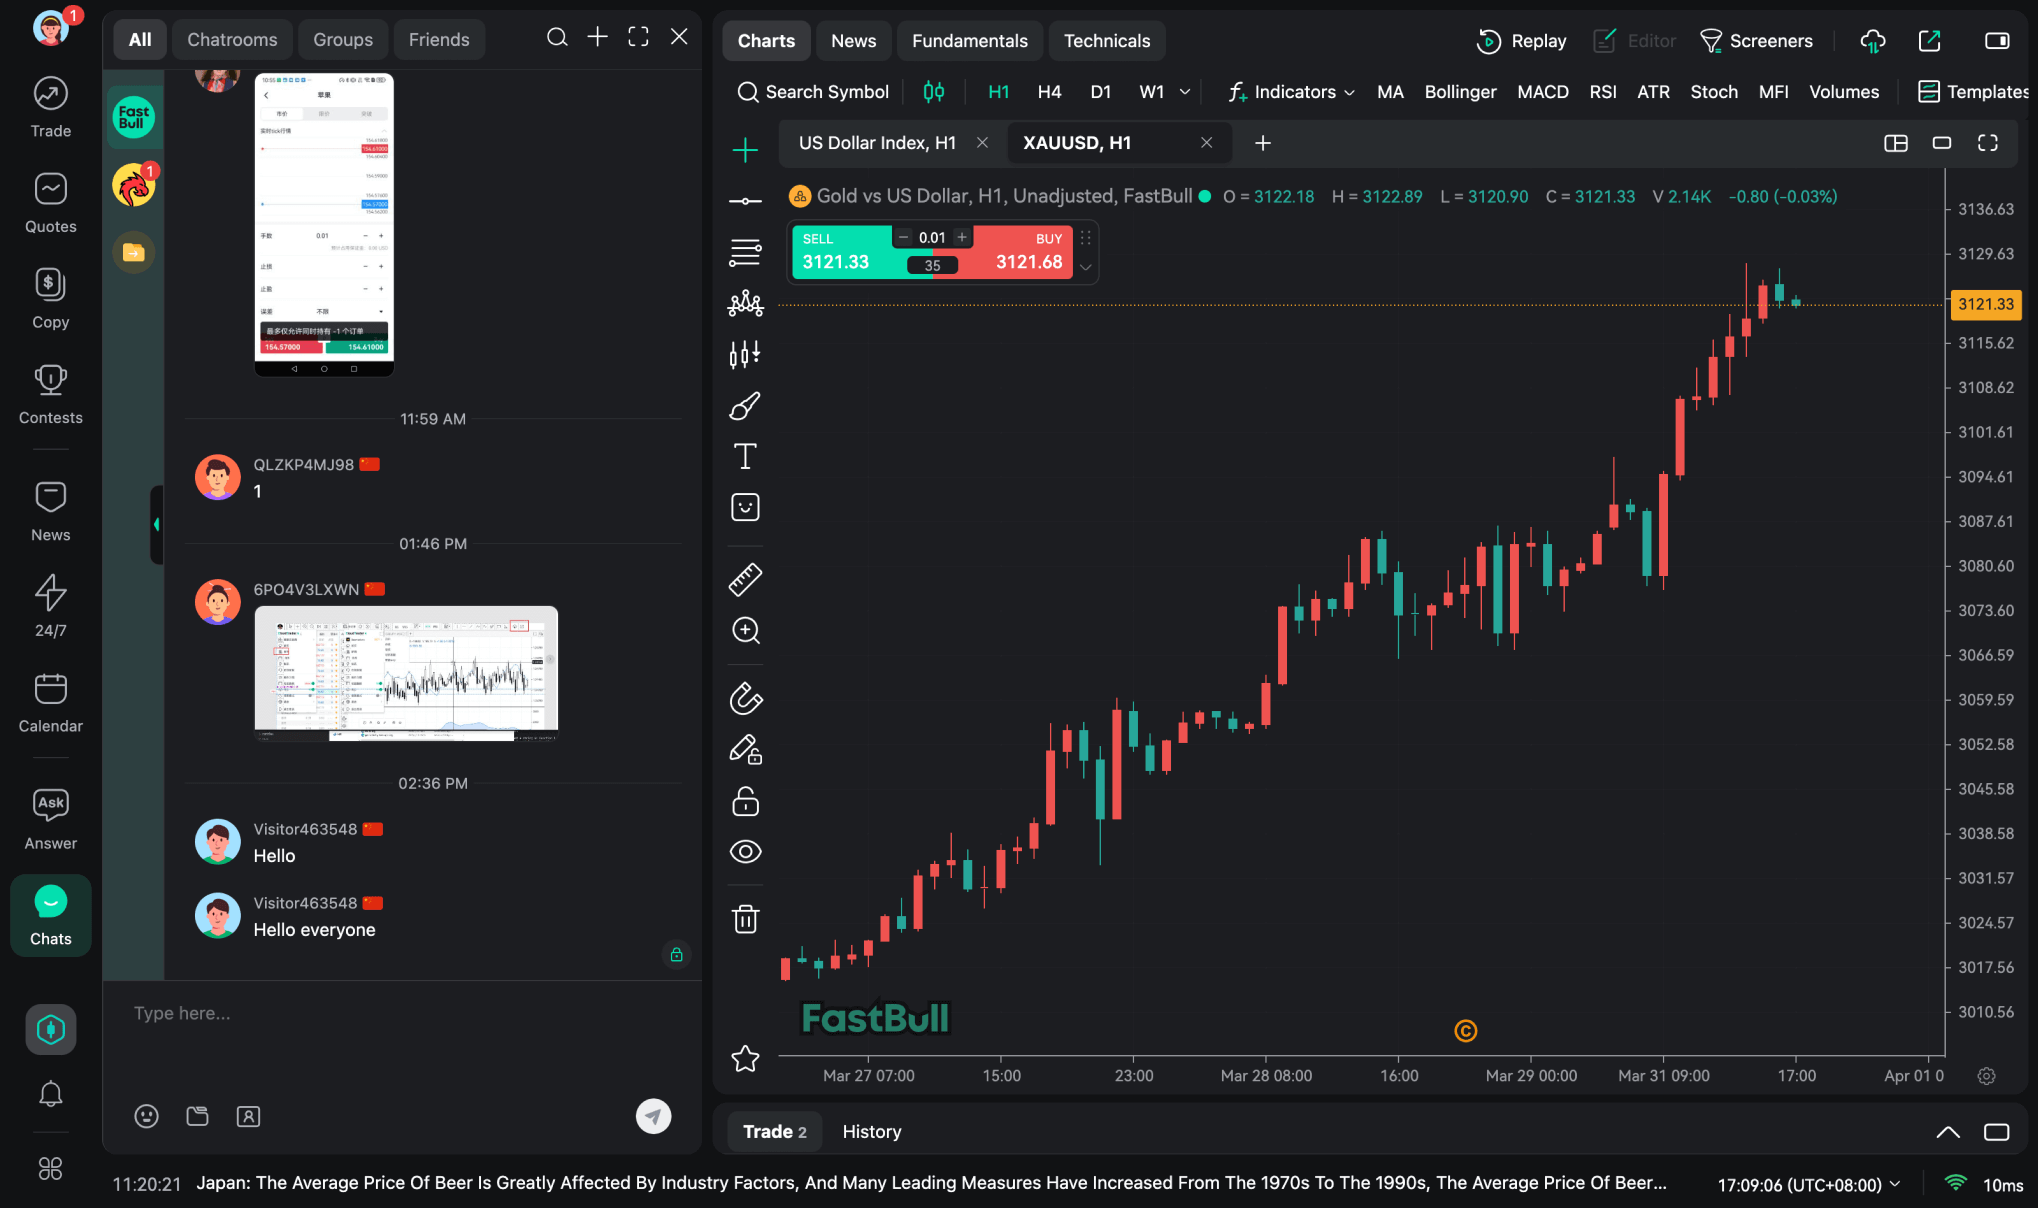Click the trash delete drawings icon
The height and width of the screenshot is (1208, 2038).
click(x=745, y=918)
